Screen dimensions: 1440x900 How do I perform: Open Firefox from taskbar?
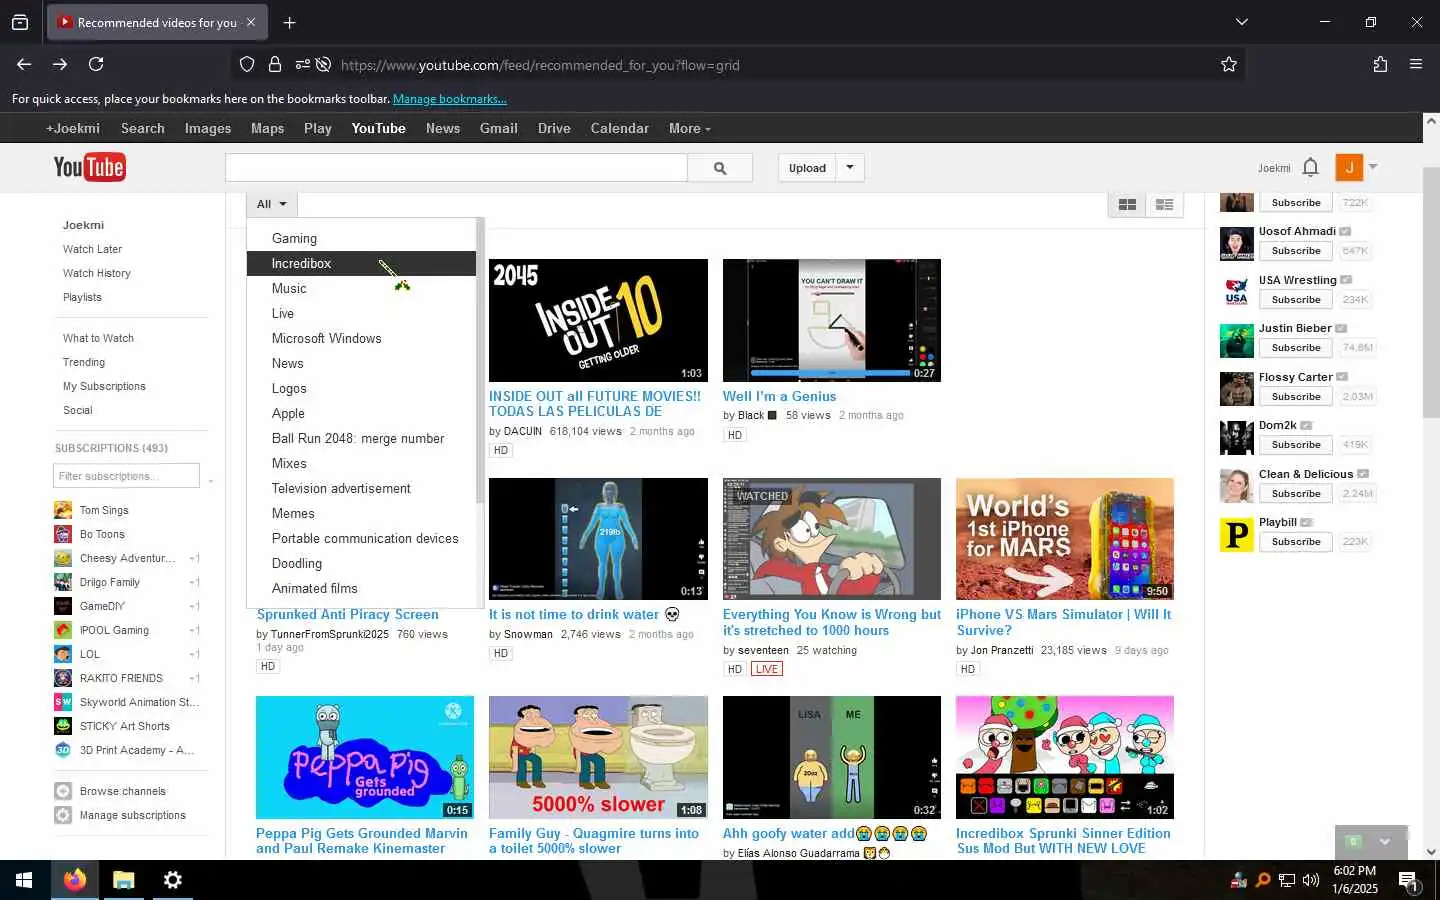(75, 880)
